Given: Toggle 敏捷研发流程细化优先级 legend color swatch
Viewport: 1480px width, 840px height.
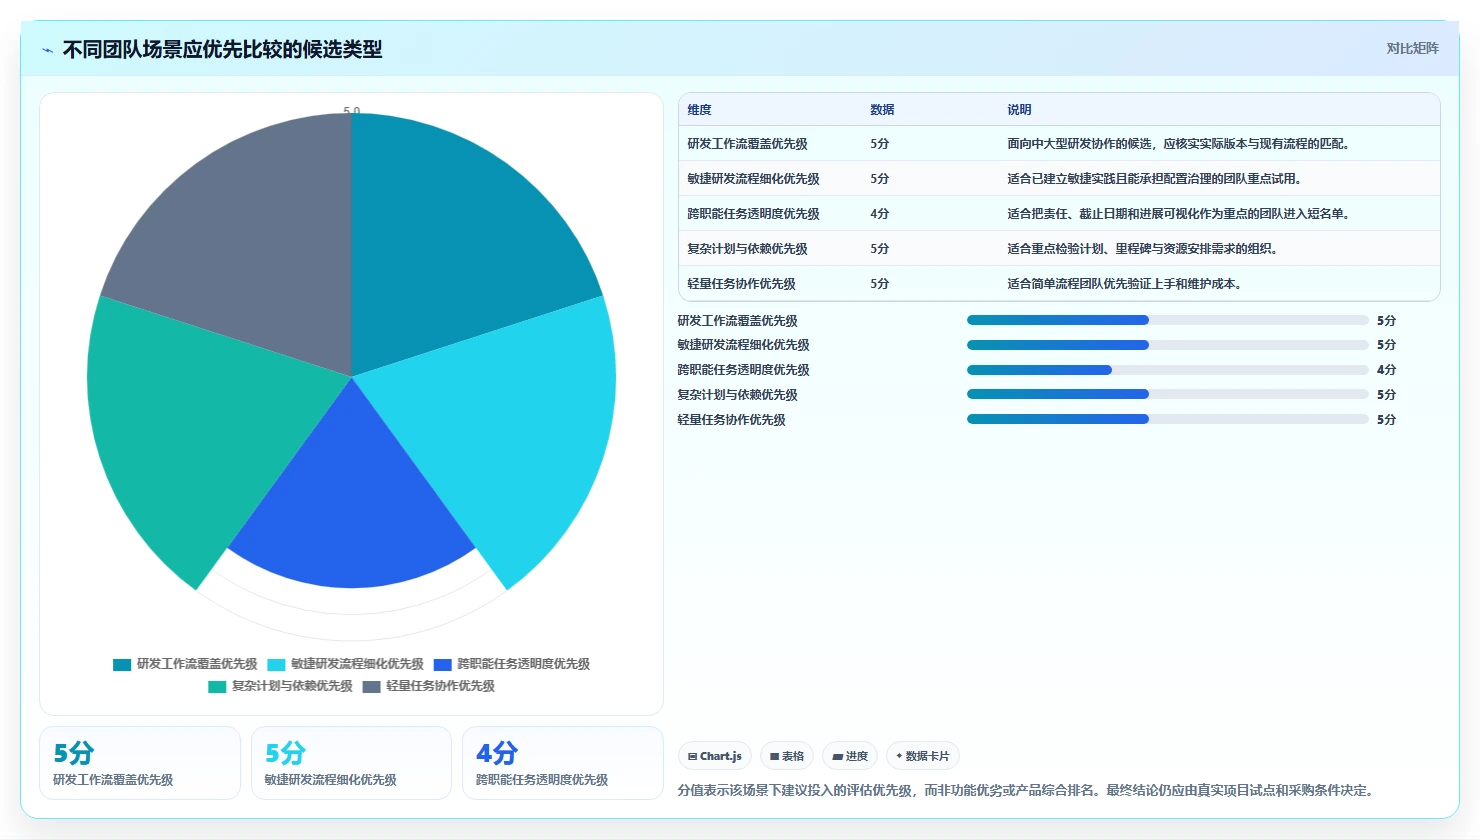Looking at the screenshot, I should [276, 664].
